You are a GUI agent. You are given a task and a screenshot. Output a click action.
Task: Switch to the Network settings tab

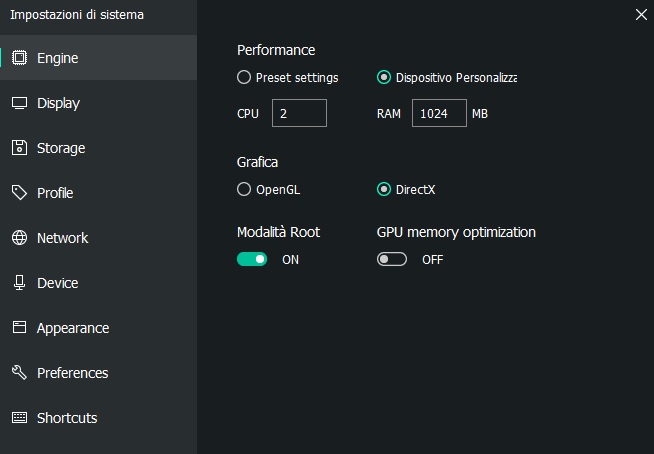pyautogui.click(x=62, y=238)
